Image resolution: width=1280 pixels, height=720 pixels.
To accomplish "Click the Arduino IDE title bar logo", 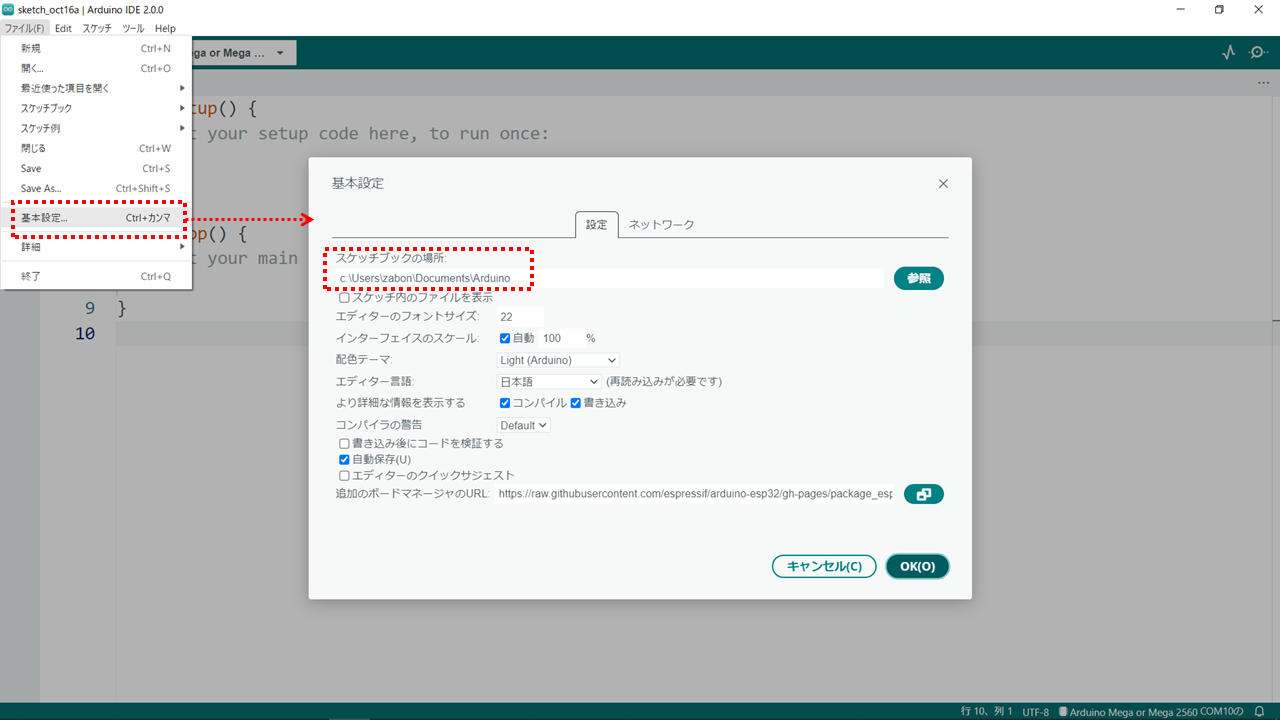I will coord(9,9).
